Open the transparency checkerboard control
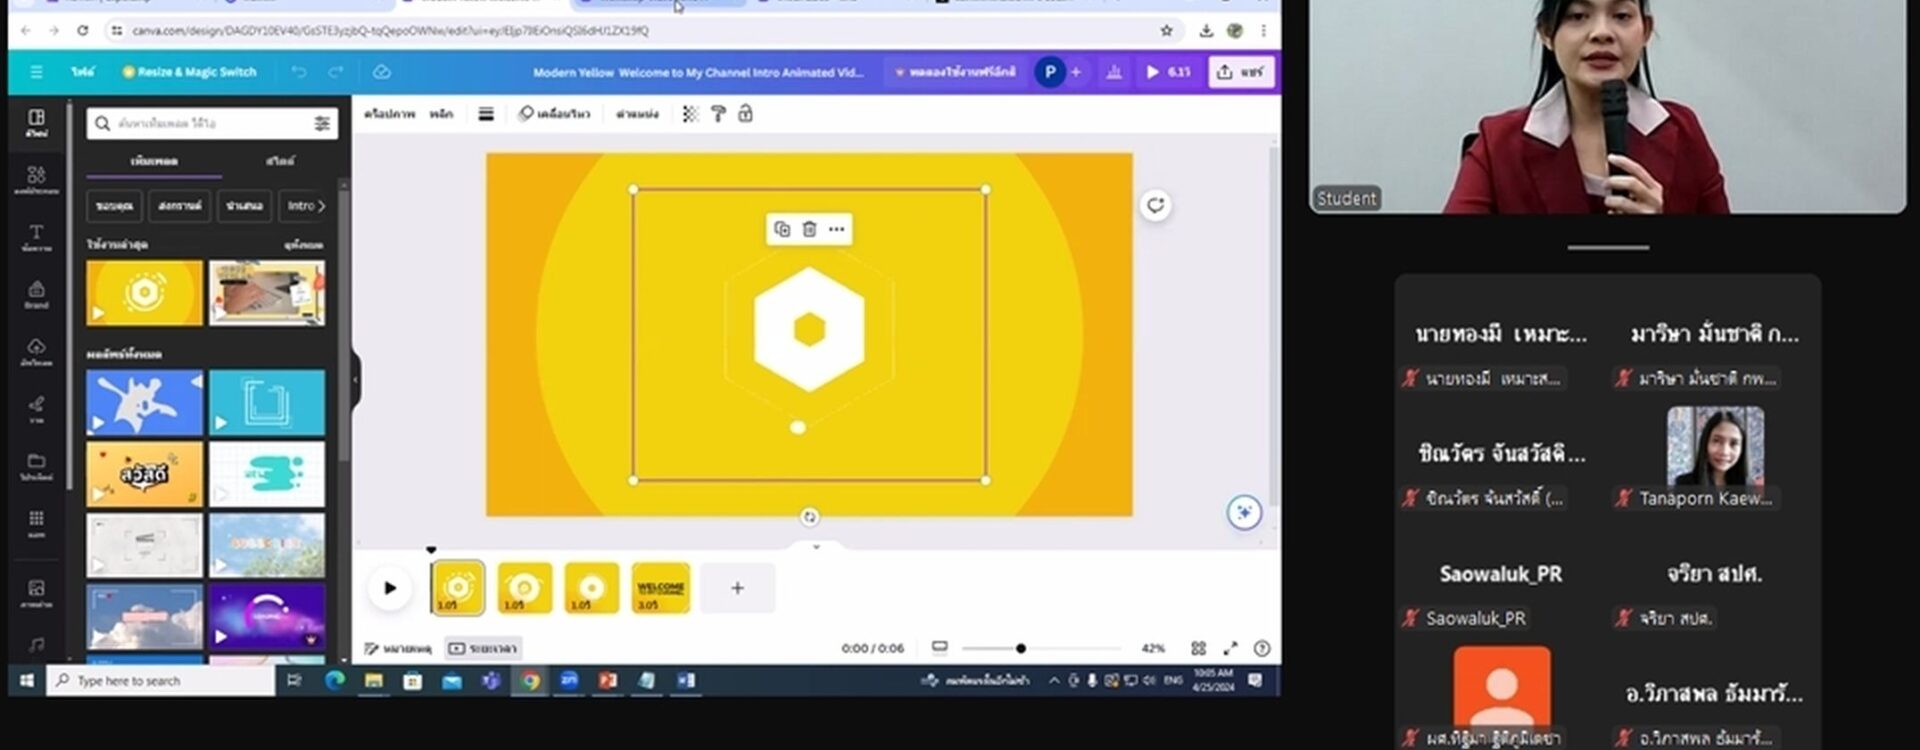 690,115
